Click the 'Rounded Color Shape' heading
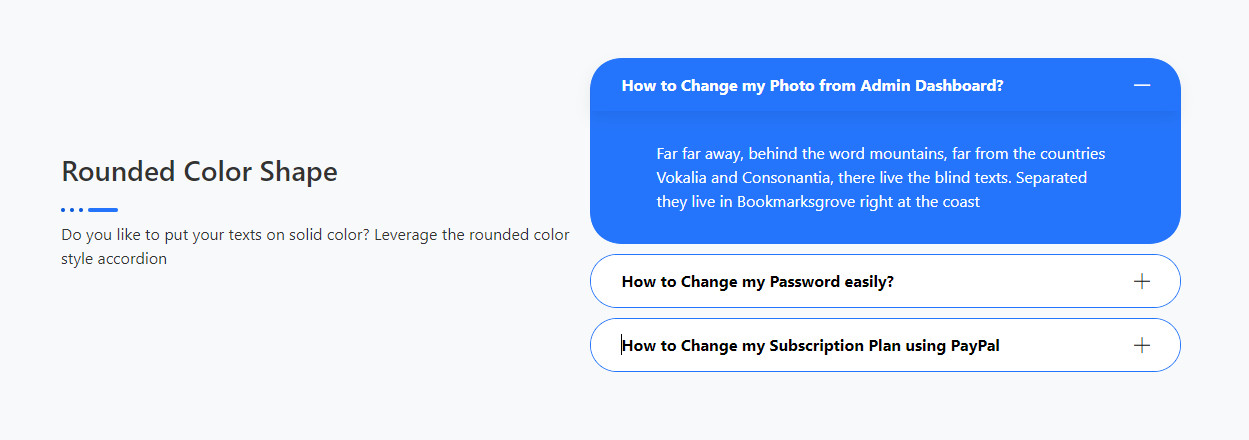The height and width of the screenshot is (440, 1249). point(199,172)
